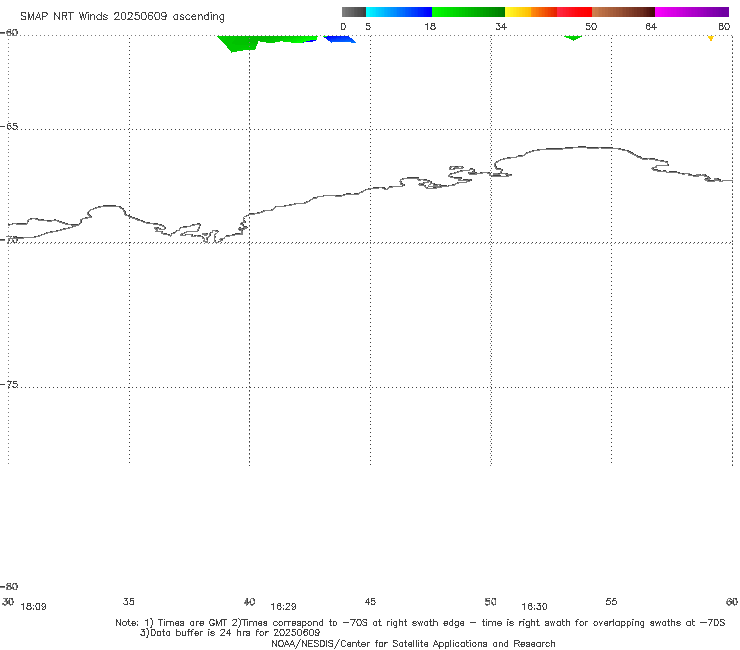Screen dimensions: 740x650
Task: Click the color scale maximum label '80'
Action: click(724, 27)
